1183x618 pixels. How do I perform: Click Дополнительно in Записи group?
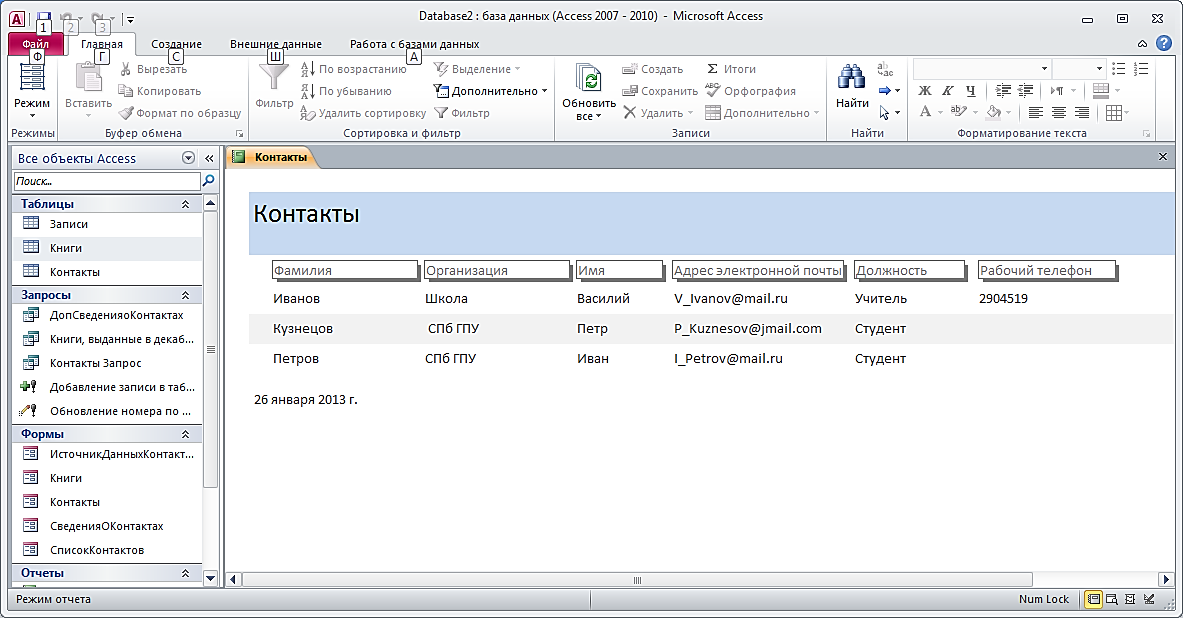click(762, 112)
